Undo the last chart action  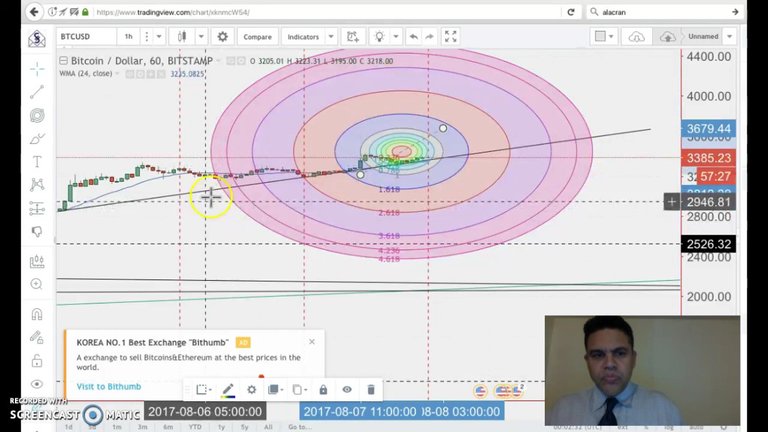[x=414, y=37]
